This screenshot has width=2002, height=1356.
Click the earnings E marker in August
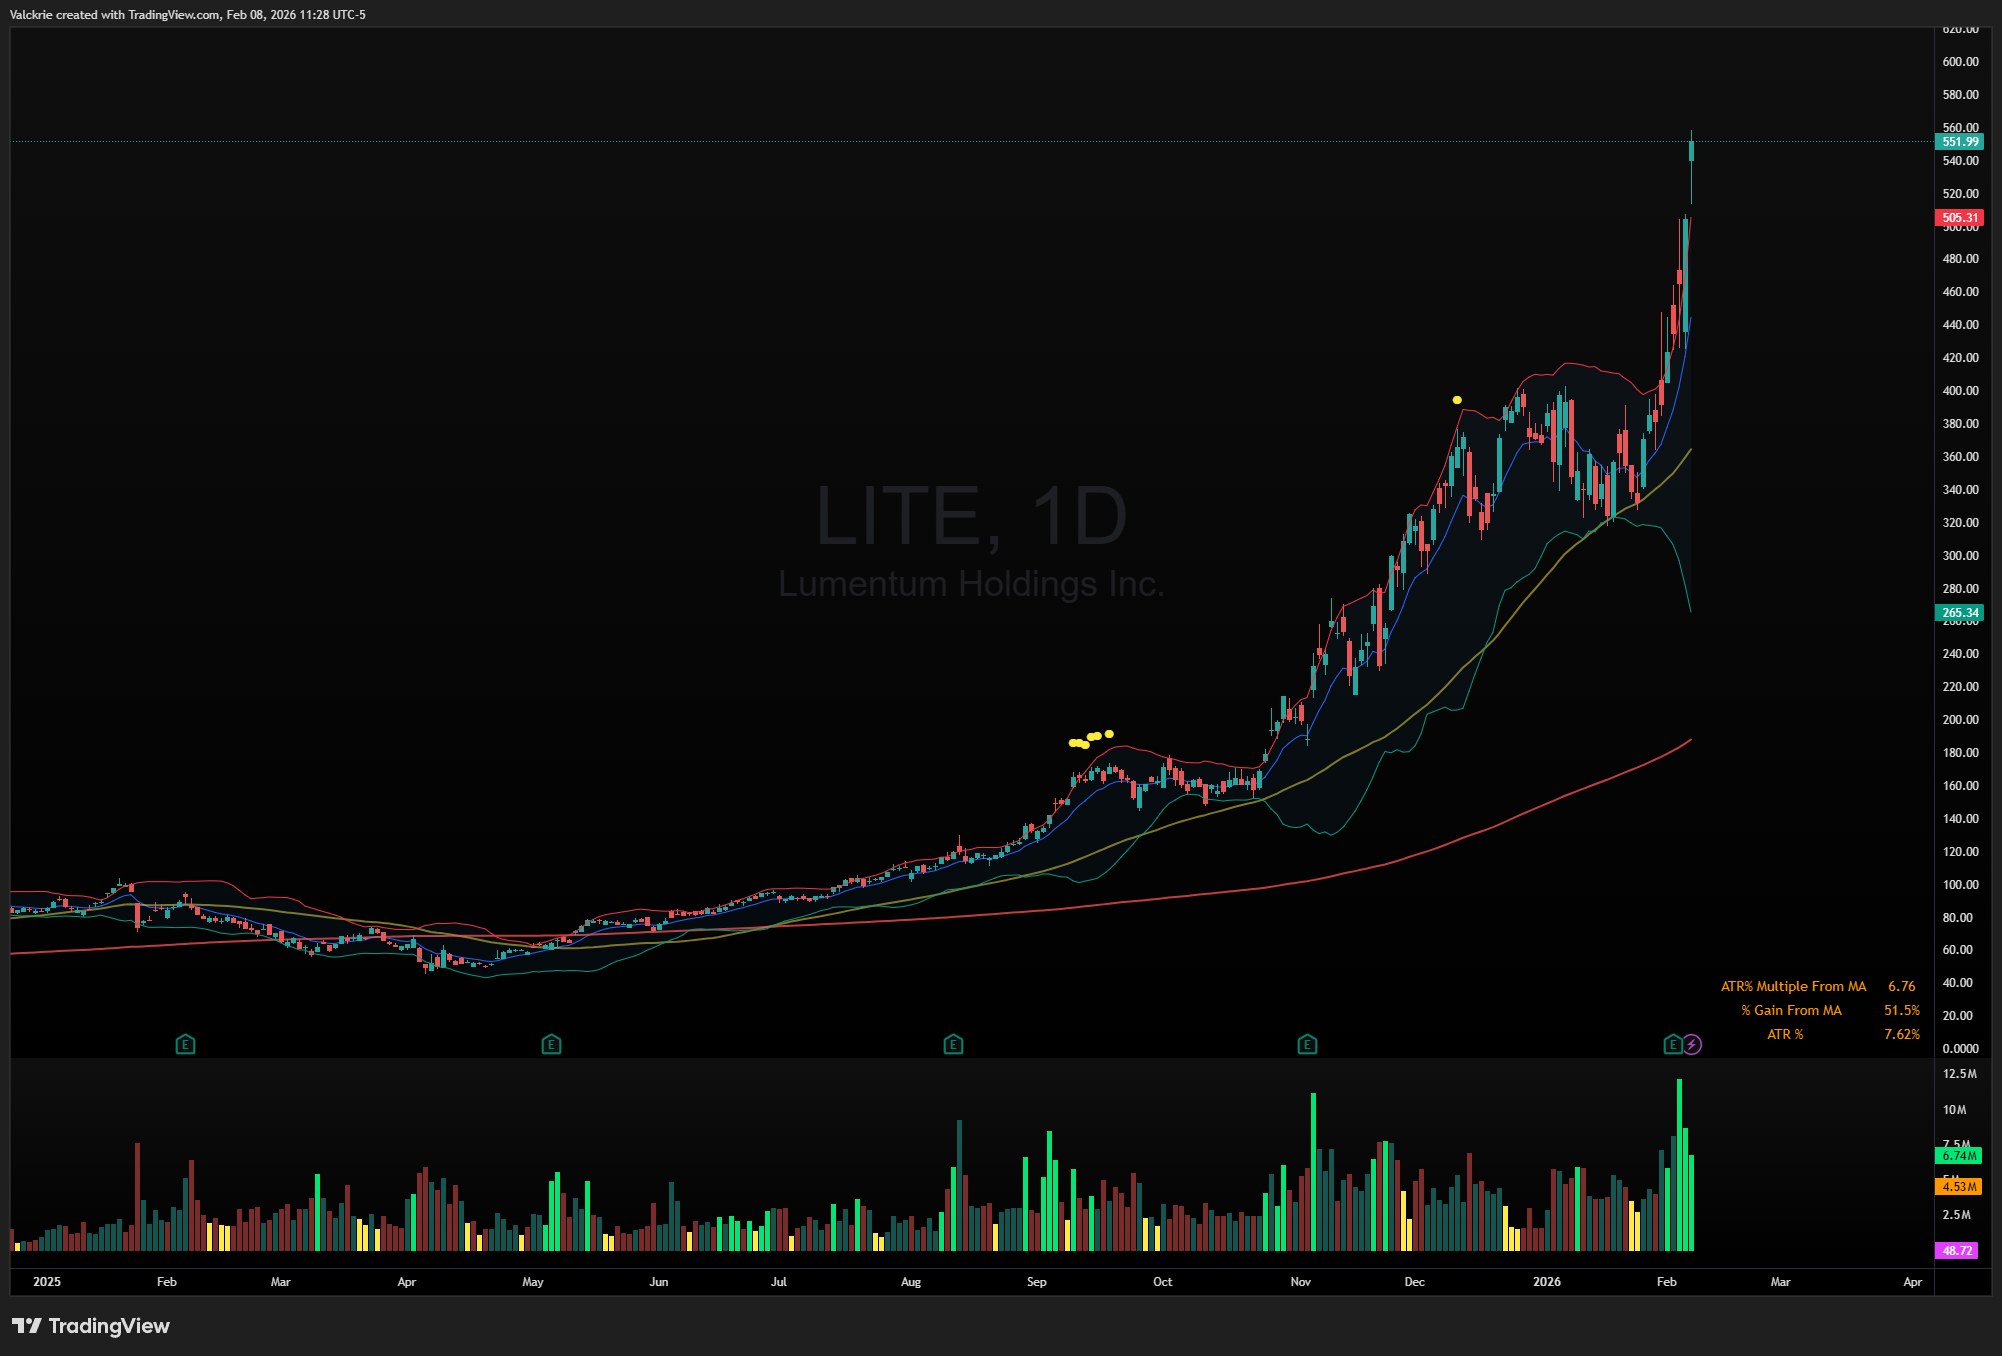tap(953, 1045)
